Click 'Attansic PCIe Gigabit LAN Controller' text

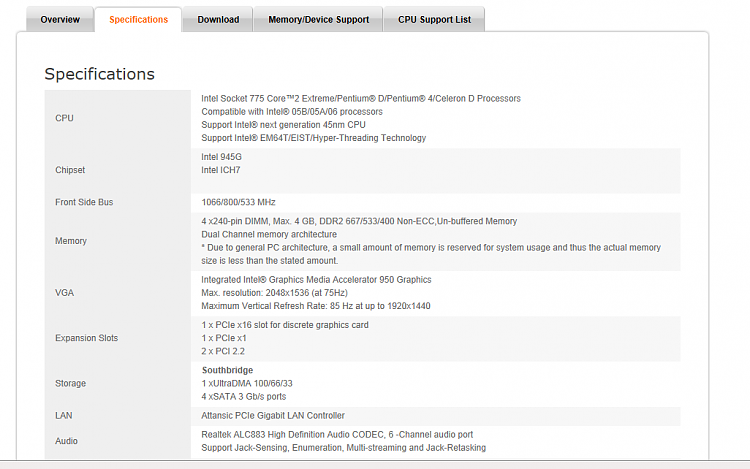[x=273, y=415]
